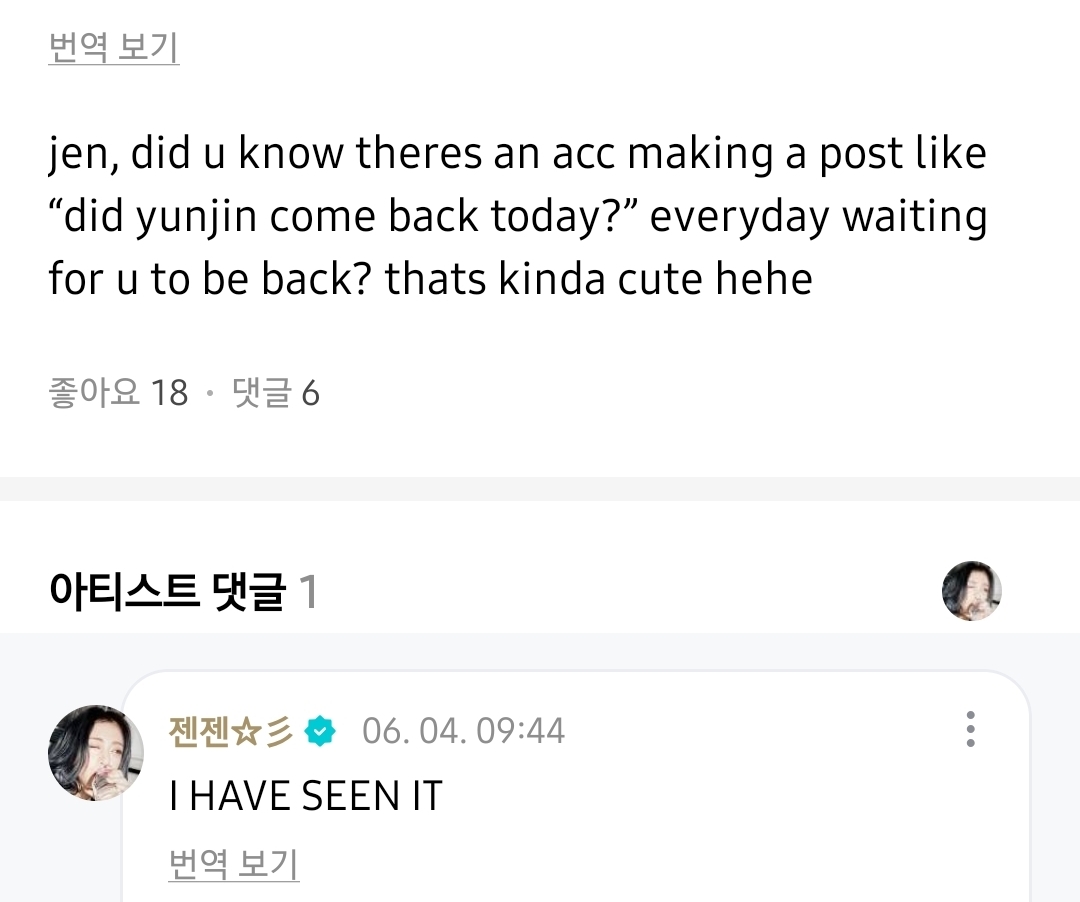
Task: Tap the quoted line "did yunjin come back today?"
Action: coord(341,216)
